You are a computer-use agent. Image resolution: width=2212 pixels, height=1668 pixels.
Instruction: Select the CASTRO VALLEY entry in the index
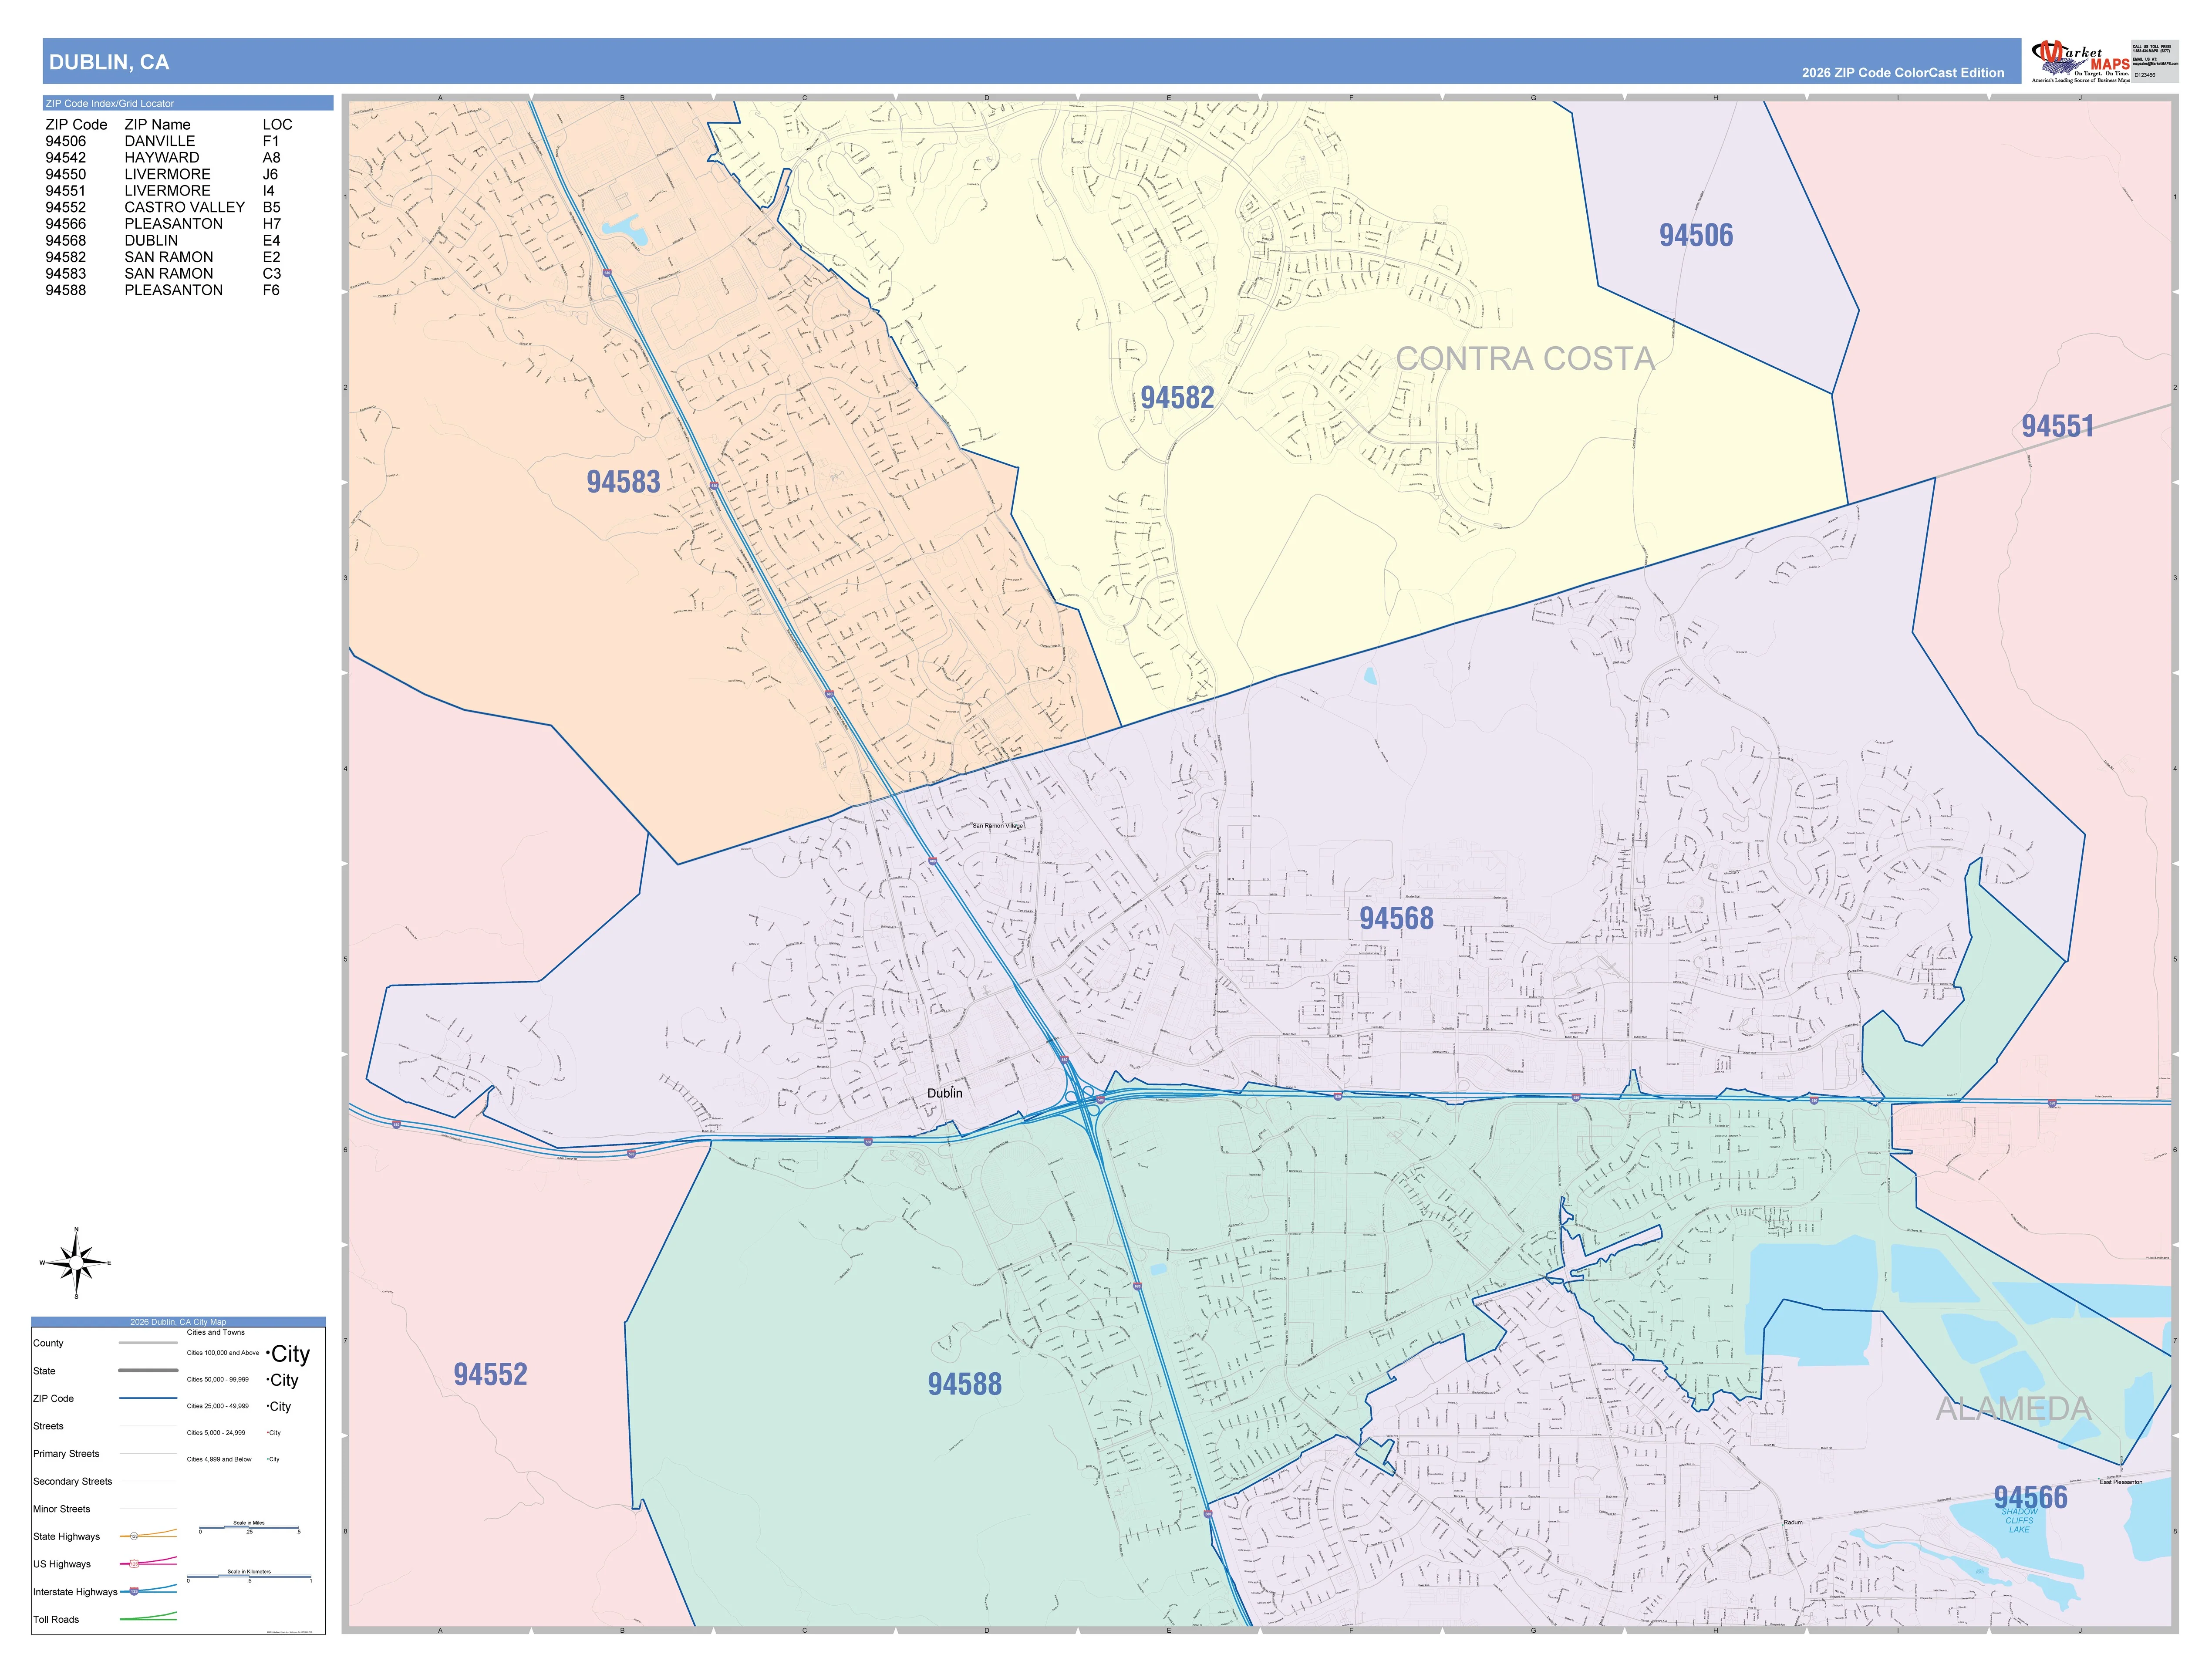185,207
